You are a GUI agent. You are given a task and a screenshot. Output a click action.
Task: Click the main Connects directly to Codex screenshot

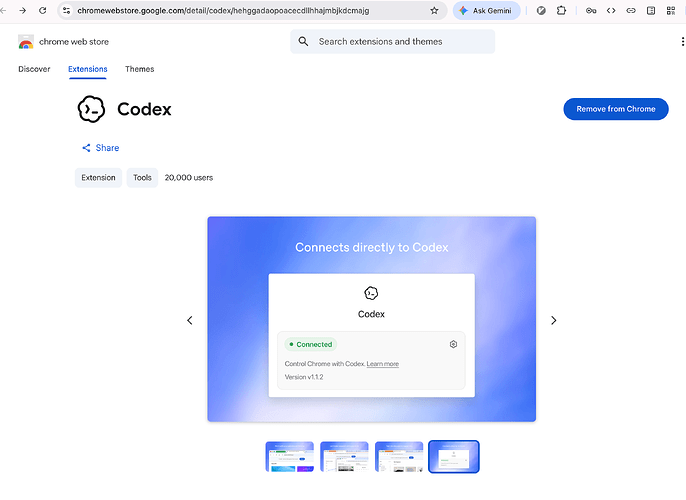[x=371, y=319]
